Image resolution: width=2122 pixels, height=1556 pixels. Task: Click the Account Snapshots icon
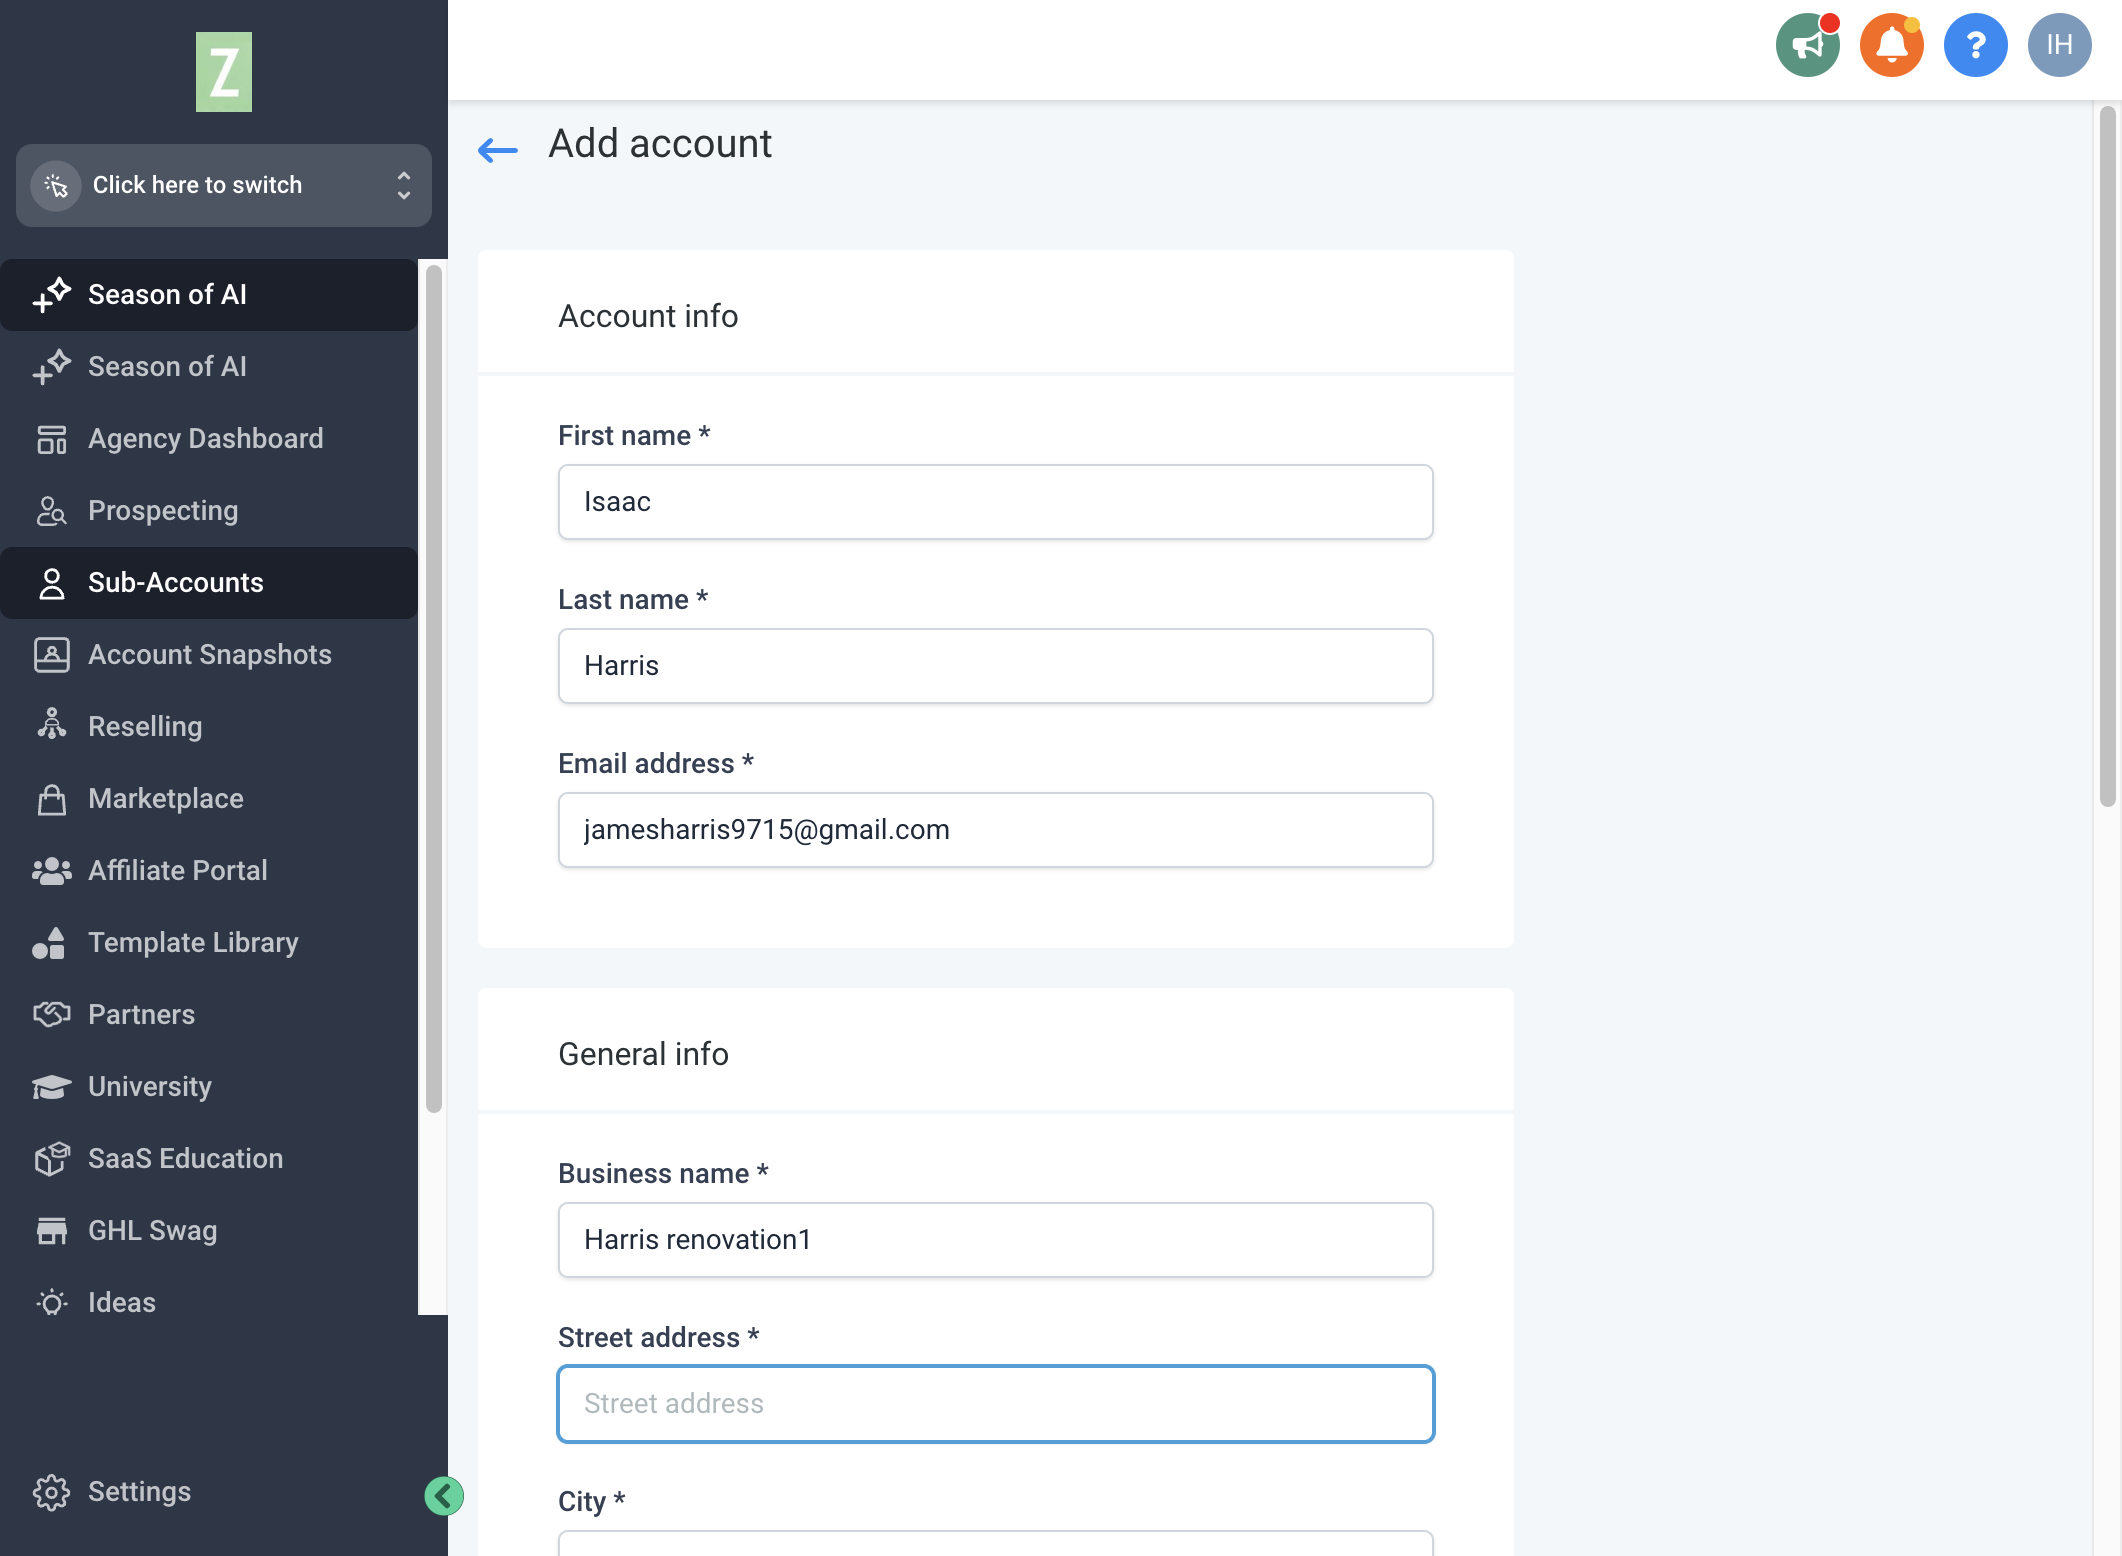(51, 655)
